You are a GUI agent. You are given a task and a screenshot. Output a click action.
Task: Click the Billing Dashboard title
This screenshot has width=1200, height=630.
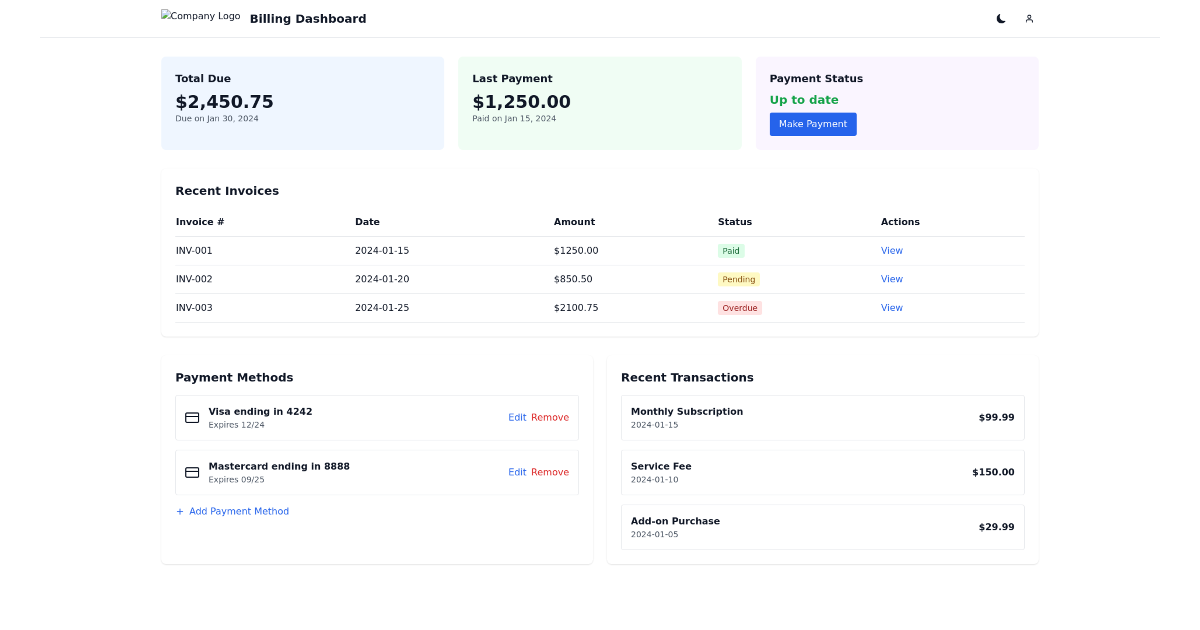308,18
